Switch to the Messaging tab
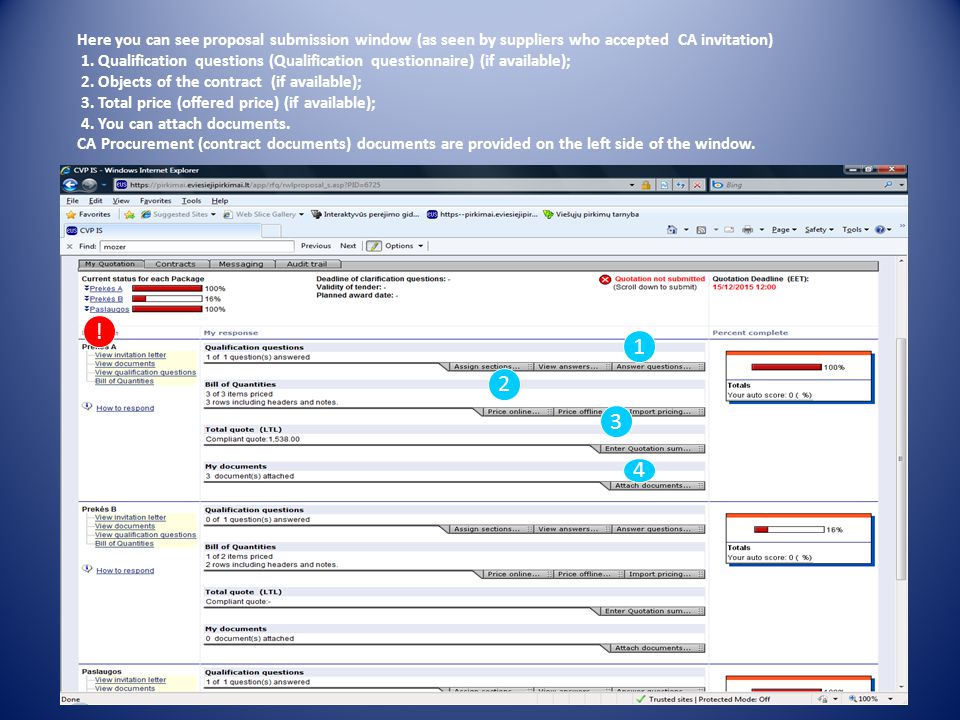 click(241, 264)
